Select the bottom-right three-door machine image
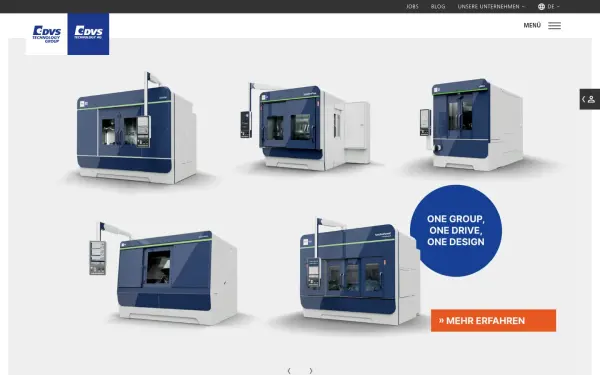Viewport: 600px width, 375px height. point(360,271)
